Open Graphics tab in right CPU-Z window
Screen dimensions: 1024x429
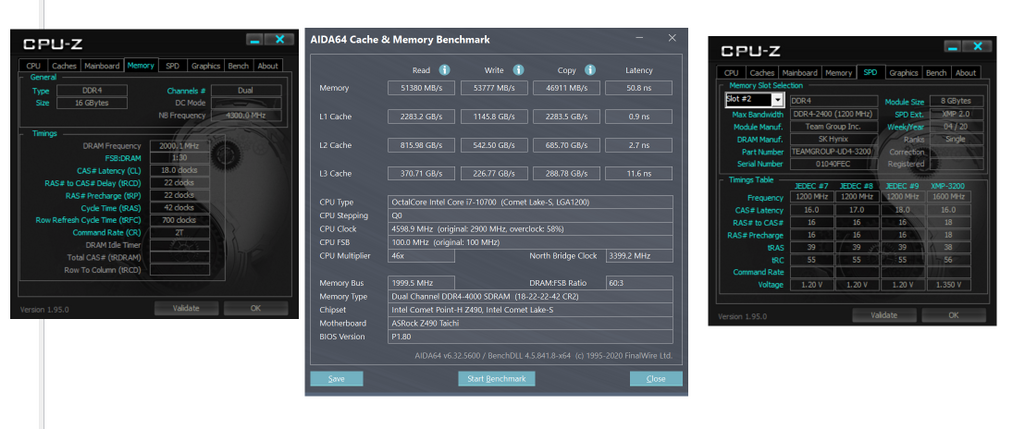click(903, 73)
